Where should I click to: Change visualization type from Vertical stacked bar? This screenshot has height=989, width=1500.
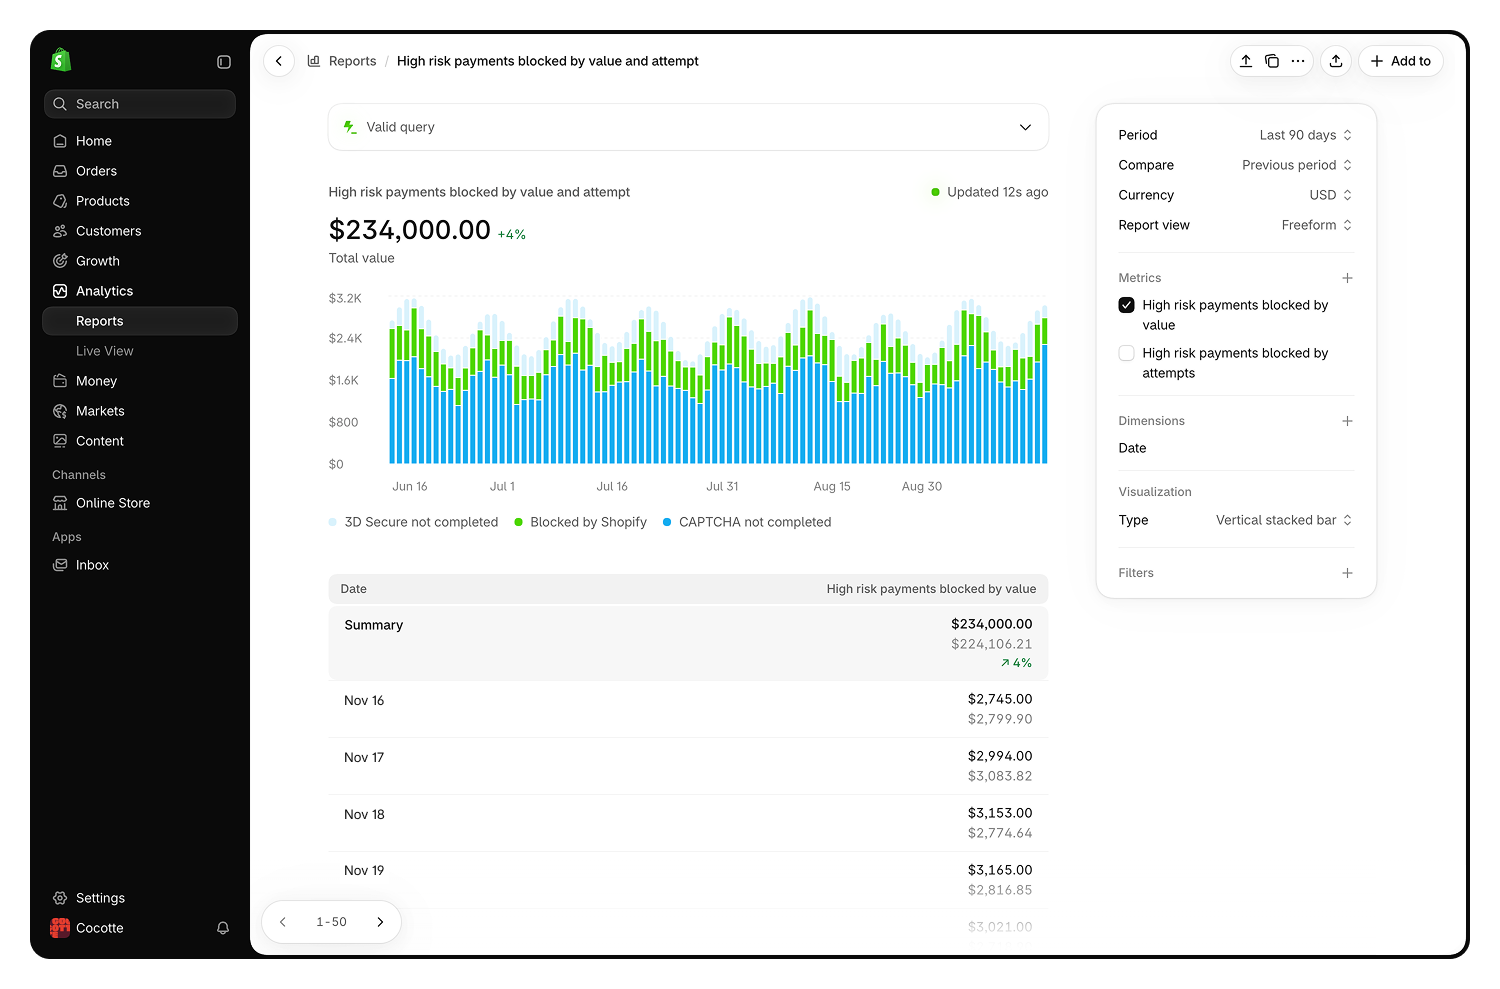point(1284,520)
